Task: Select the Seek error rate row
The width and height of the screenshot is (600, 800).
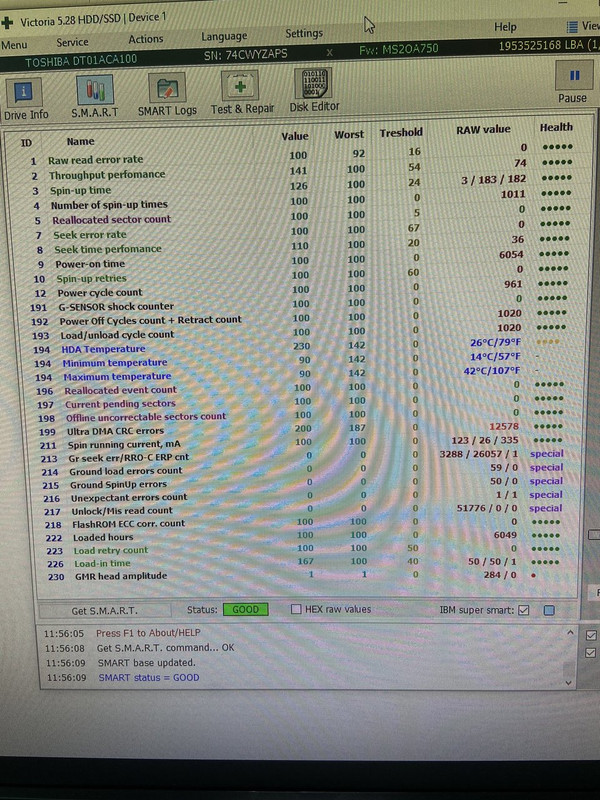Action: coord(301,230)
